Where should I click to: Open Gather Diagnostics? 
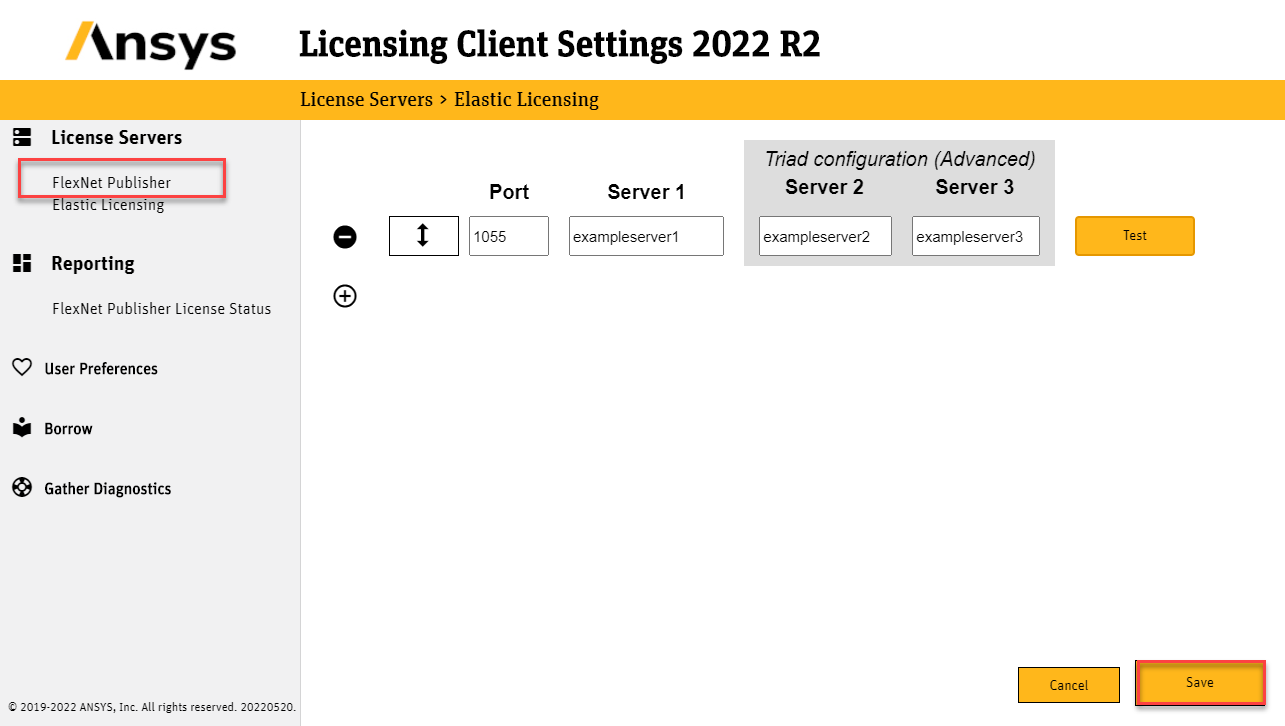[107, 489]
